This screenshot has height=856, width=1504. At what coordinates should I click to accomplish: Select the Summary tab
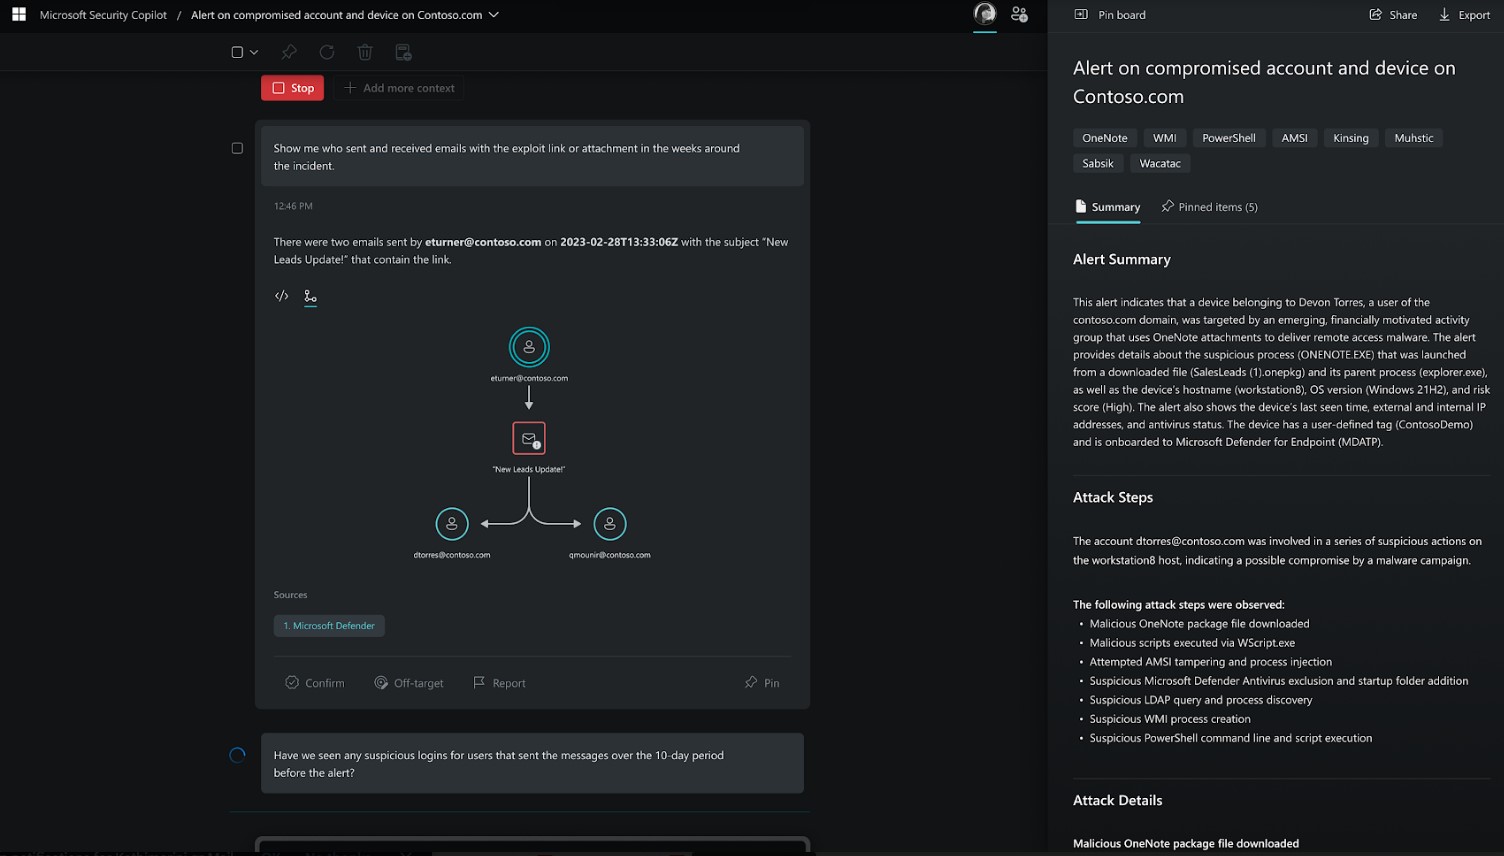1108,207
